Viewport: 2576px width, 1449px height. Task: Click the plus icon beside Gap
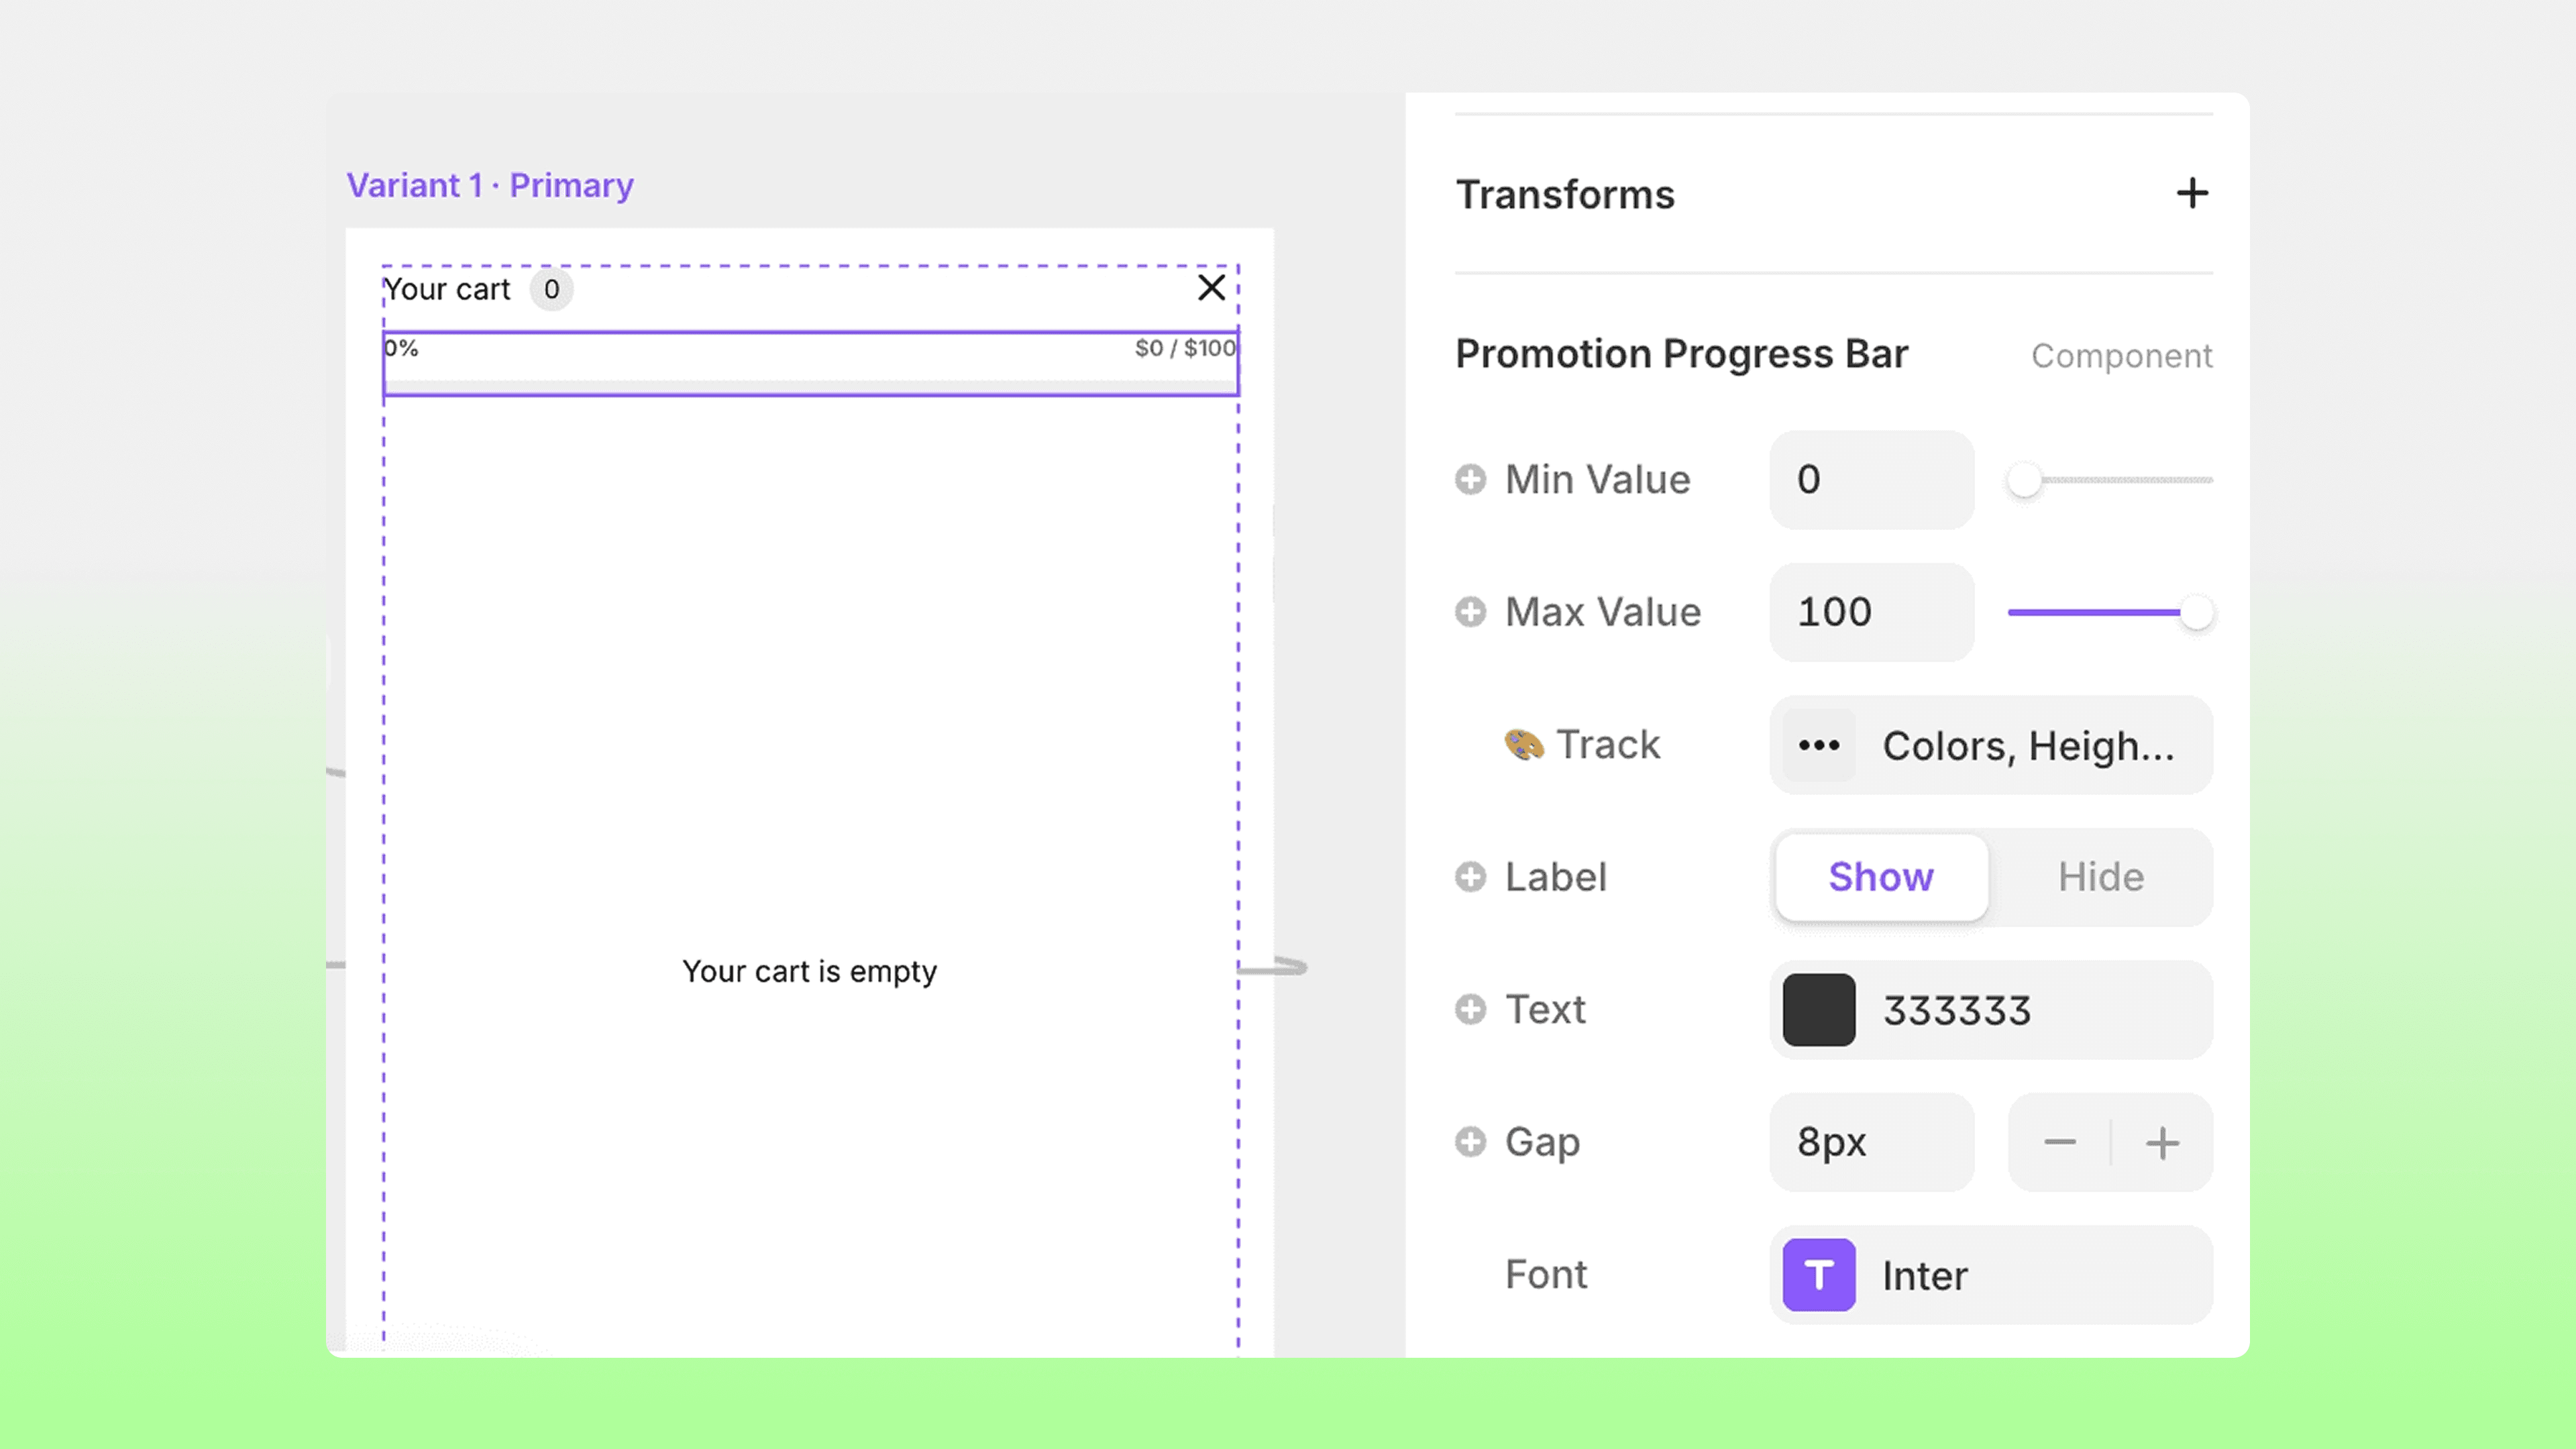pyautogui.click(x=1470, y=1141)
